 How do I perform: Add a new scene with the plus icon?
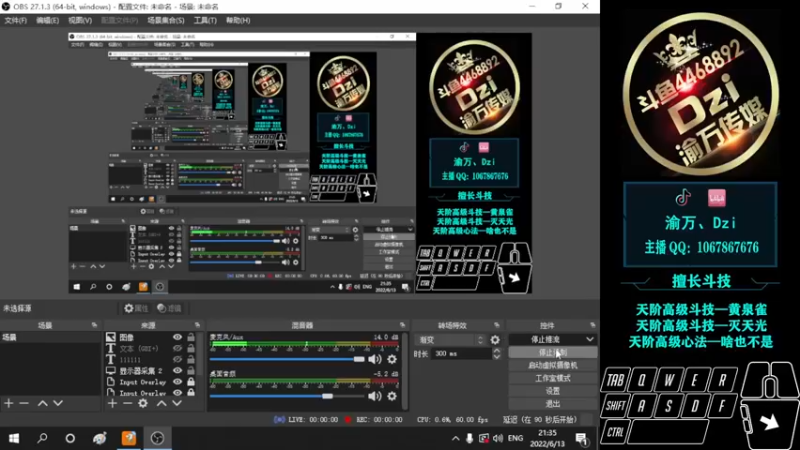tap(9, 404)
